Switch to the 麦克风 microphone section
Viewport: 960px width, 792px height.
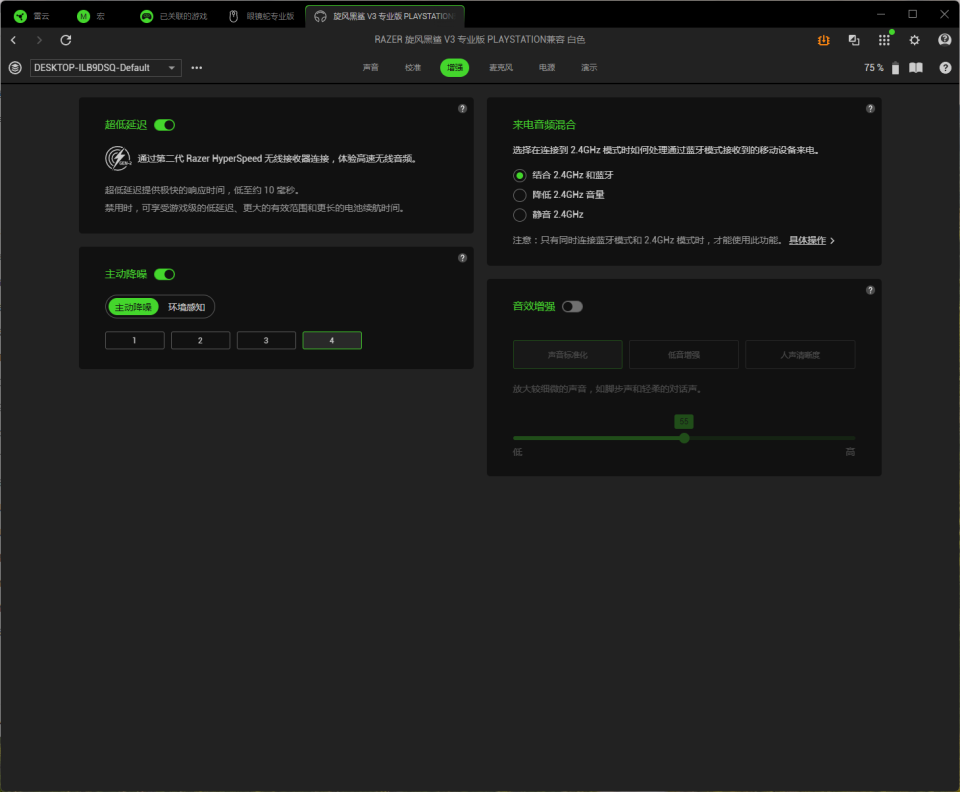pyautogui.click(x=501, y=67)
